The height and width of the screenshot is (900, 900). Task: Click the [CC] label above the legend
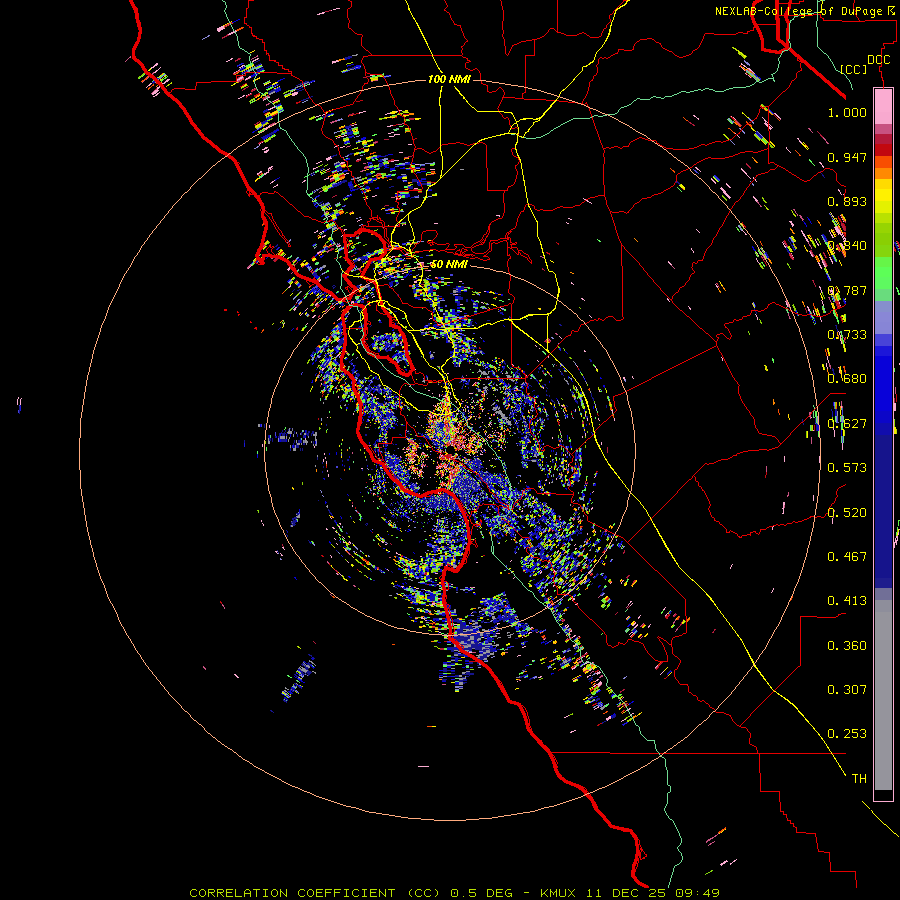tap(854, 69)
